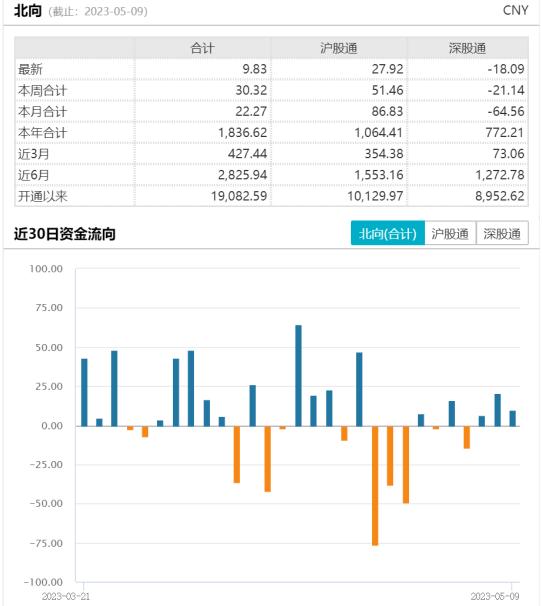Click the 本周合计 row label
Viewport: 542px width, 606px height.
[x=43, y=90]
